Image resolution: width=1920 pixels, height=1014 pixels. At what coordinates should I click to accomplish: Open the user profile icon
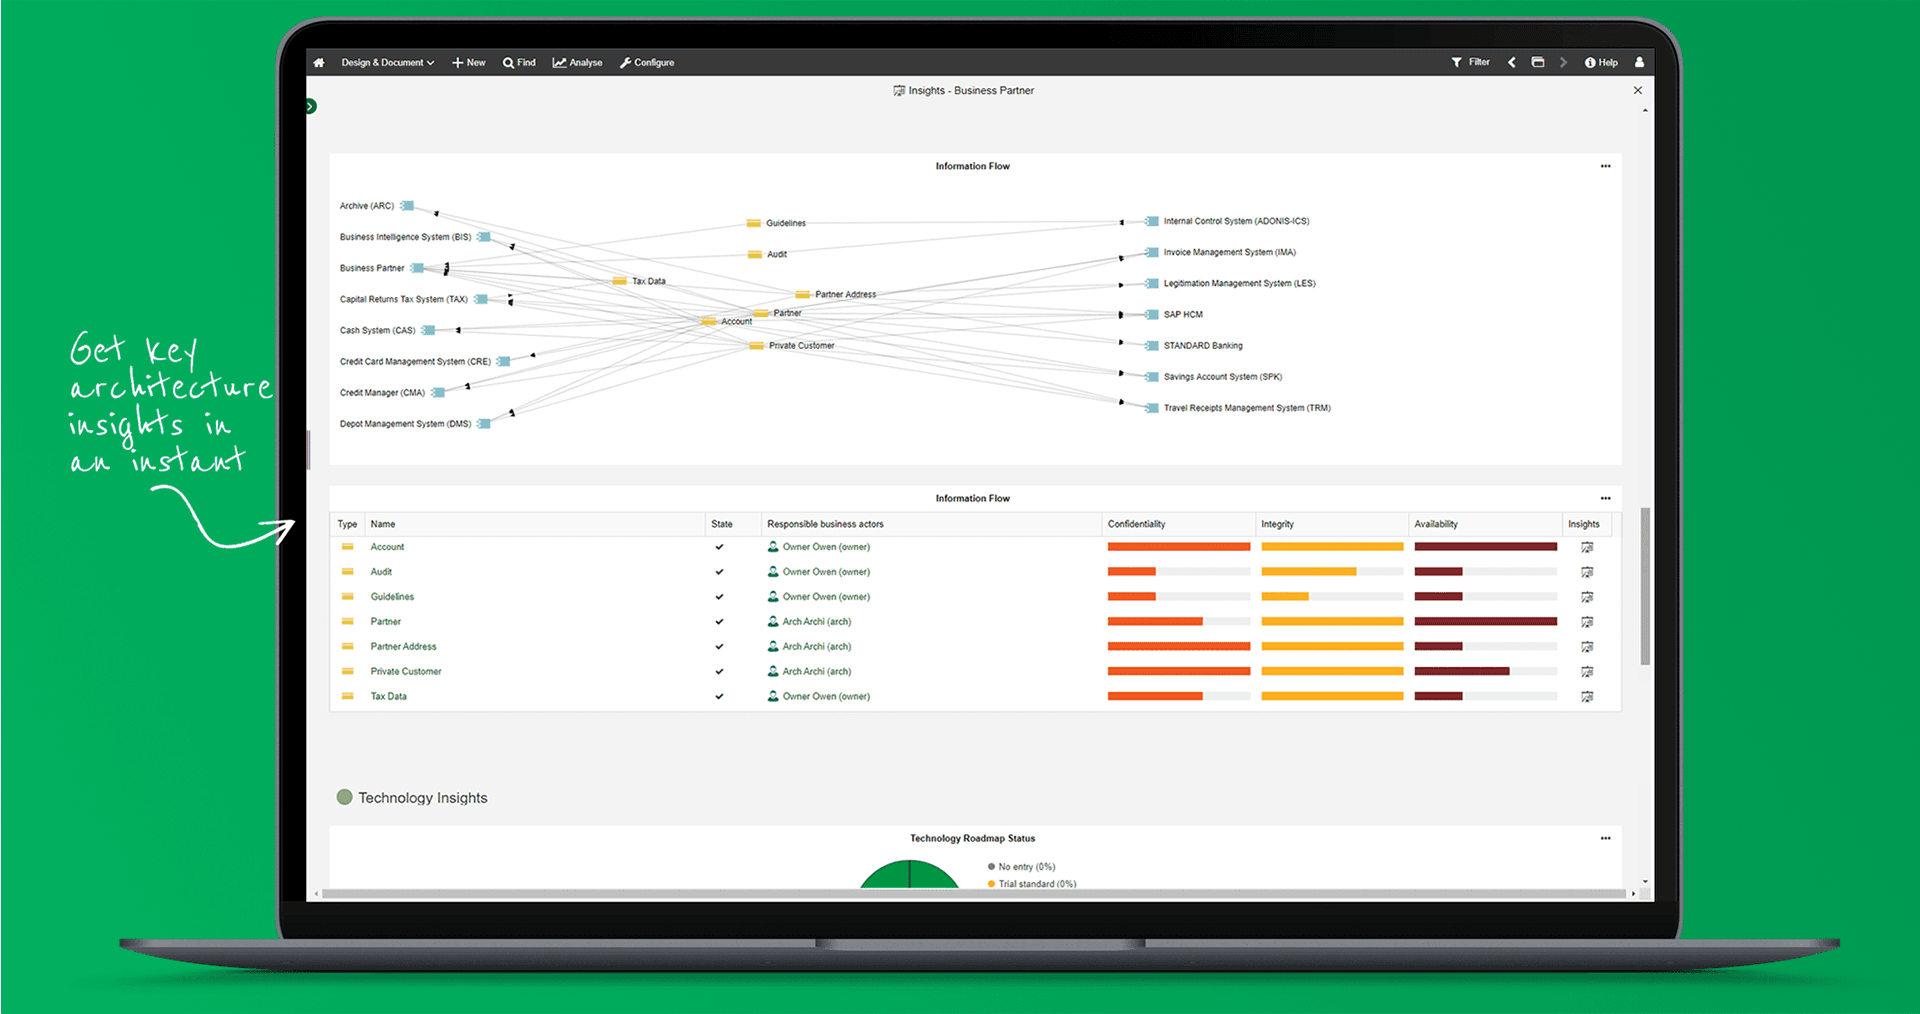[1639, 62]
